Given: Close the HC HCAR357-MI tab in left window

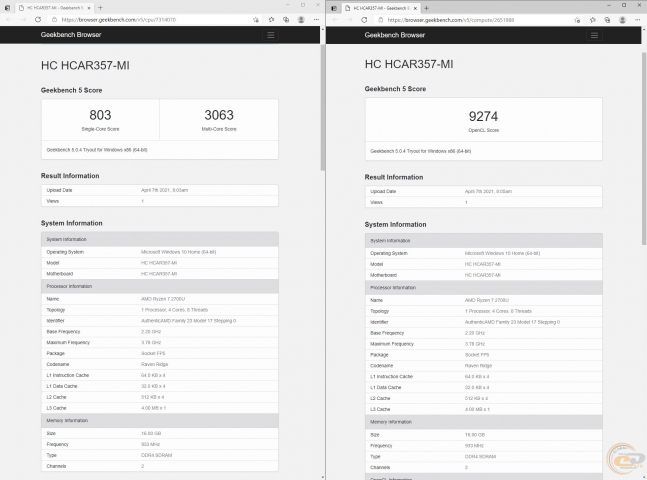Looking at the screenshot, I should [89, 8].
